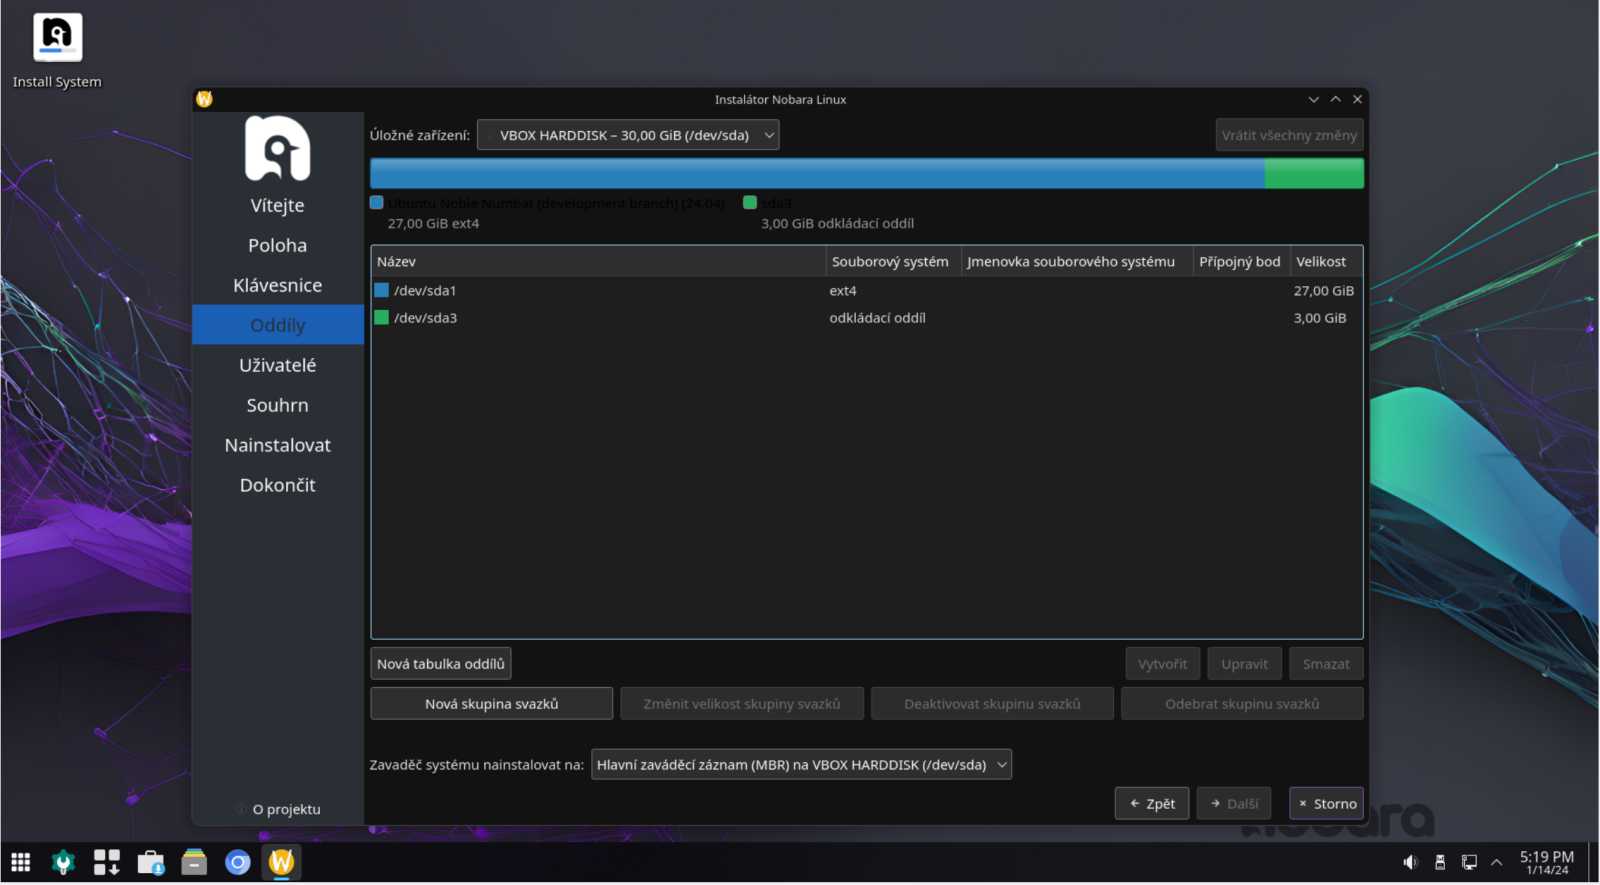Click the 'odkládací oddíl' filesystem cell
1600x885 pixels.
877,318
